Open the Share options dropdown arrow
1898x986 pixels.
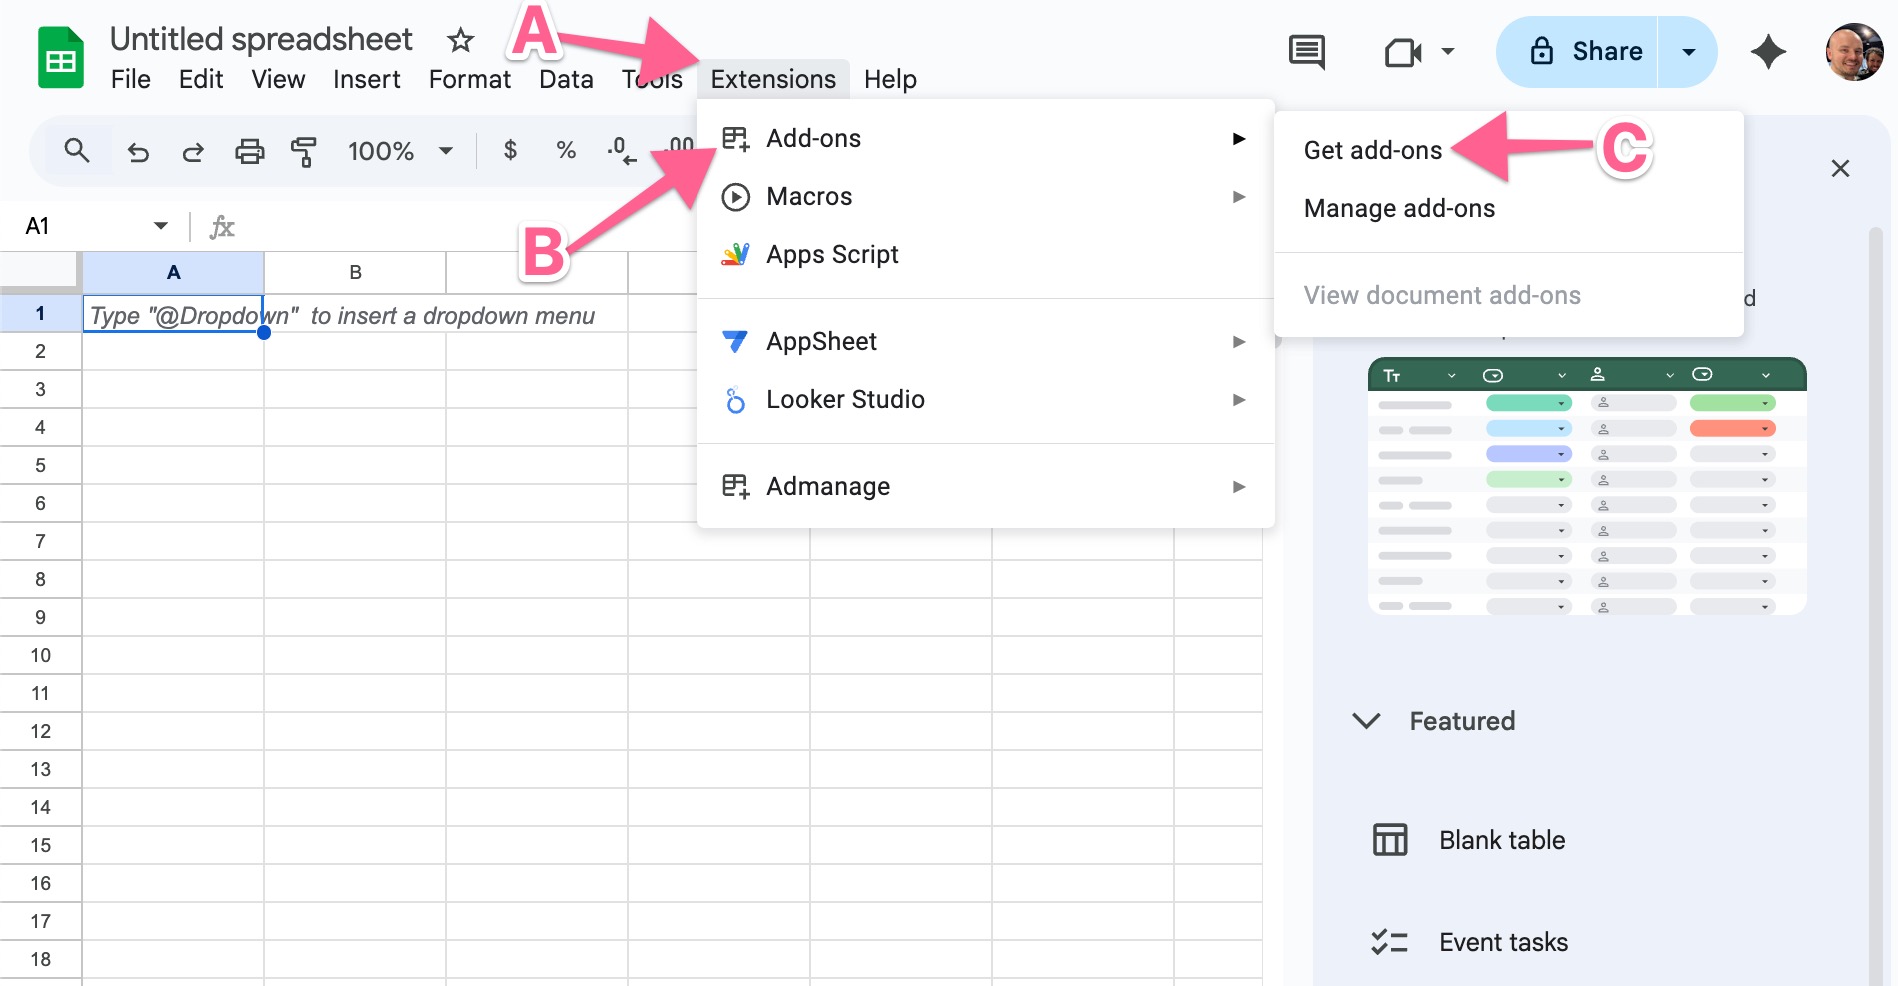click(1688, 52)
